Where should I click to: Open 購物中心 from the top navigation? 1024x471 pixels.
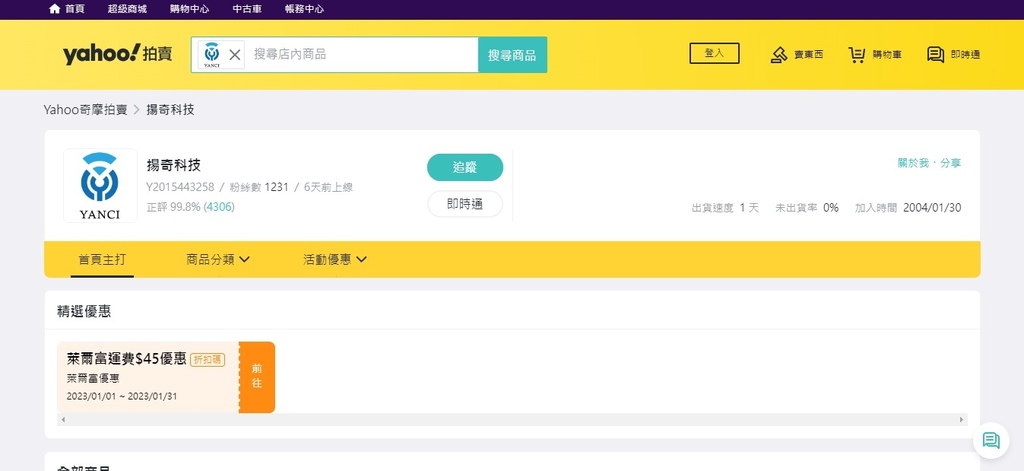(189, 9)
